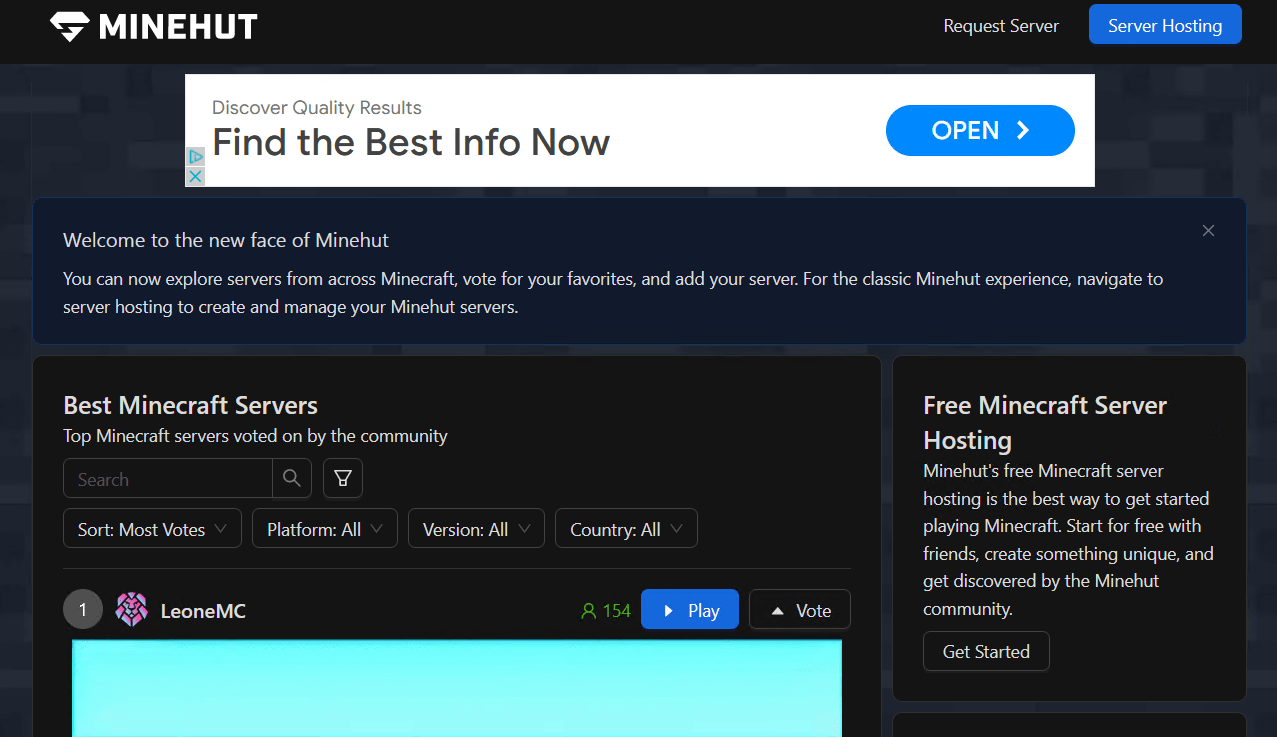This screenshot has height=737, width=1277.
Task: Click the player count icon next to 154
Action: [x=589, y=610]
